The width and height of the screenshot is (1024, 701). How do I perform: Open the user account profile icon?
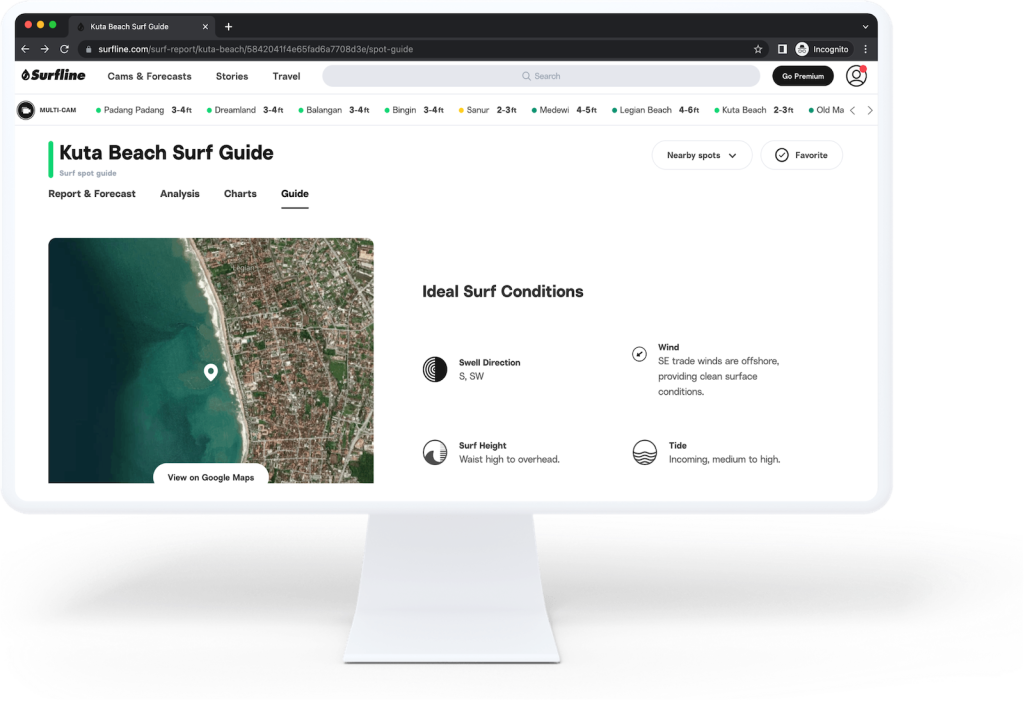point(856,75)
